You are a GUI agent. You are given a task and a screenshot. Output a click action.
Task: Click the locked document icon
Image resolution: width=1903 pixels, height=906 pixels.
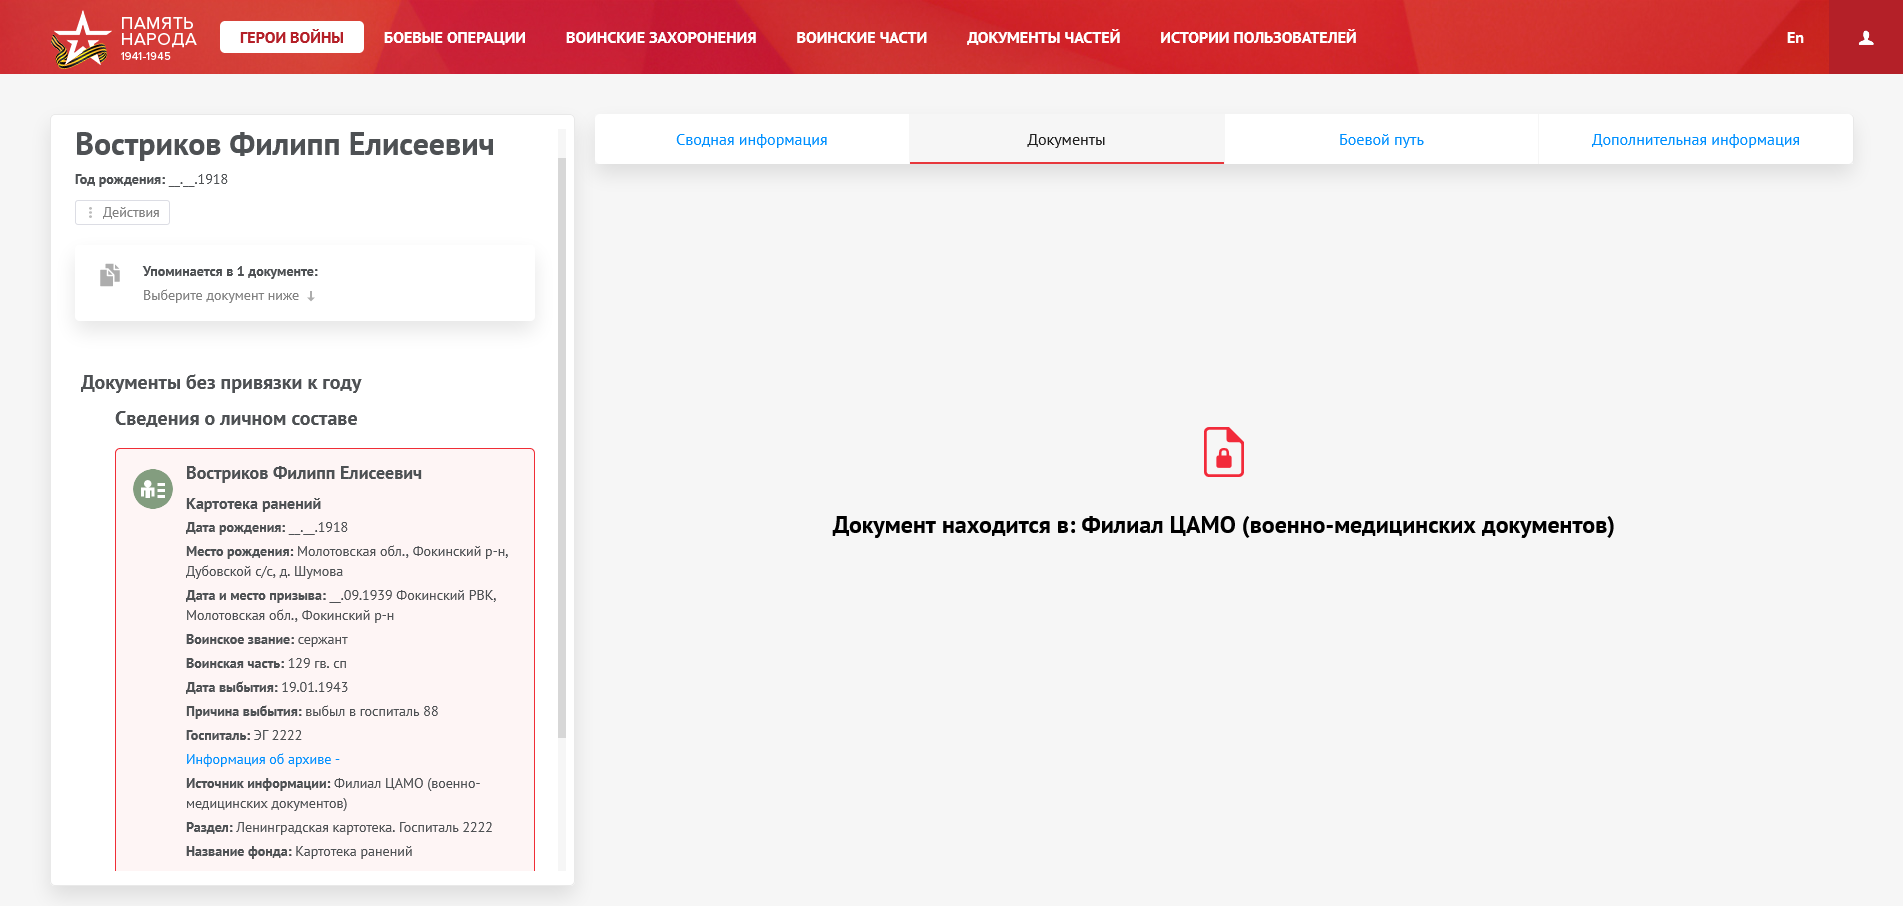[1223, 452]
